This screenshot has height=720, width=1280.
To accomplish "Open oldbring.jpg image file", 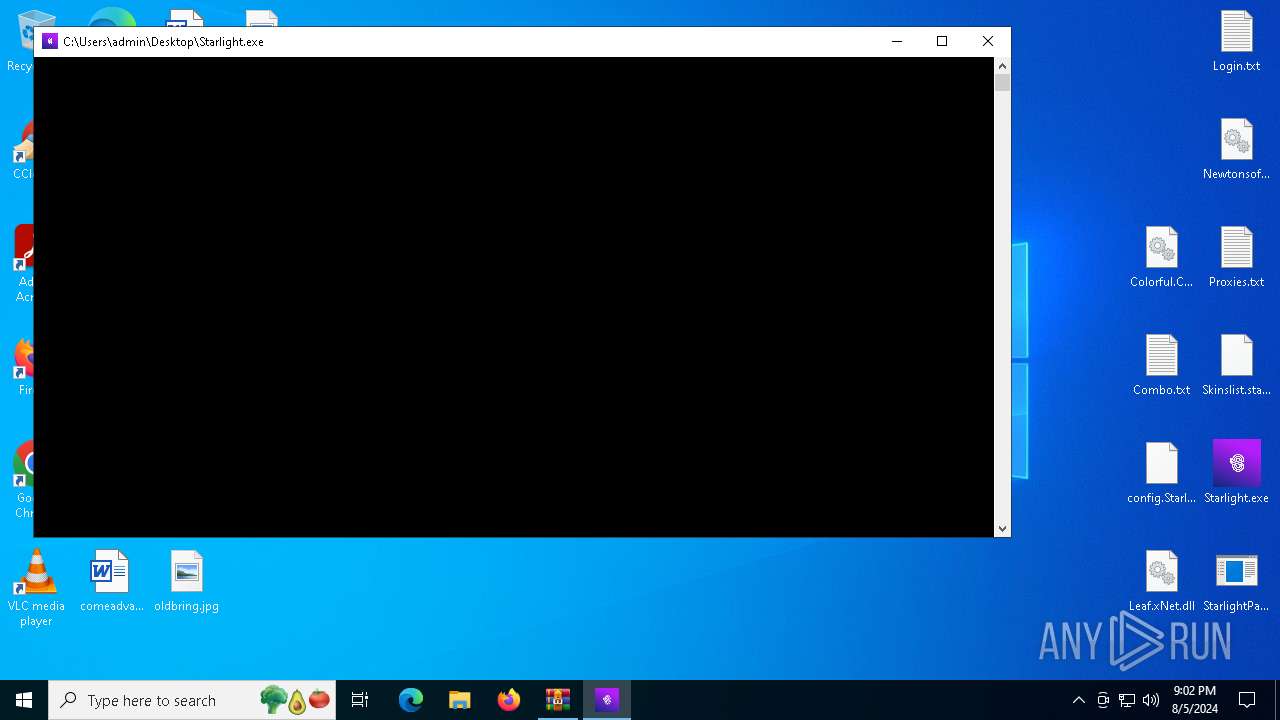I will pos(186,582).
